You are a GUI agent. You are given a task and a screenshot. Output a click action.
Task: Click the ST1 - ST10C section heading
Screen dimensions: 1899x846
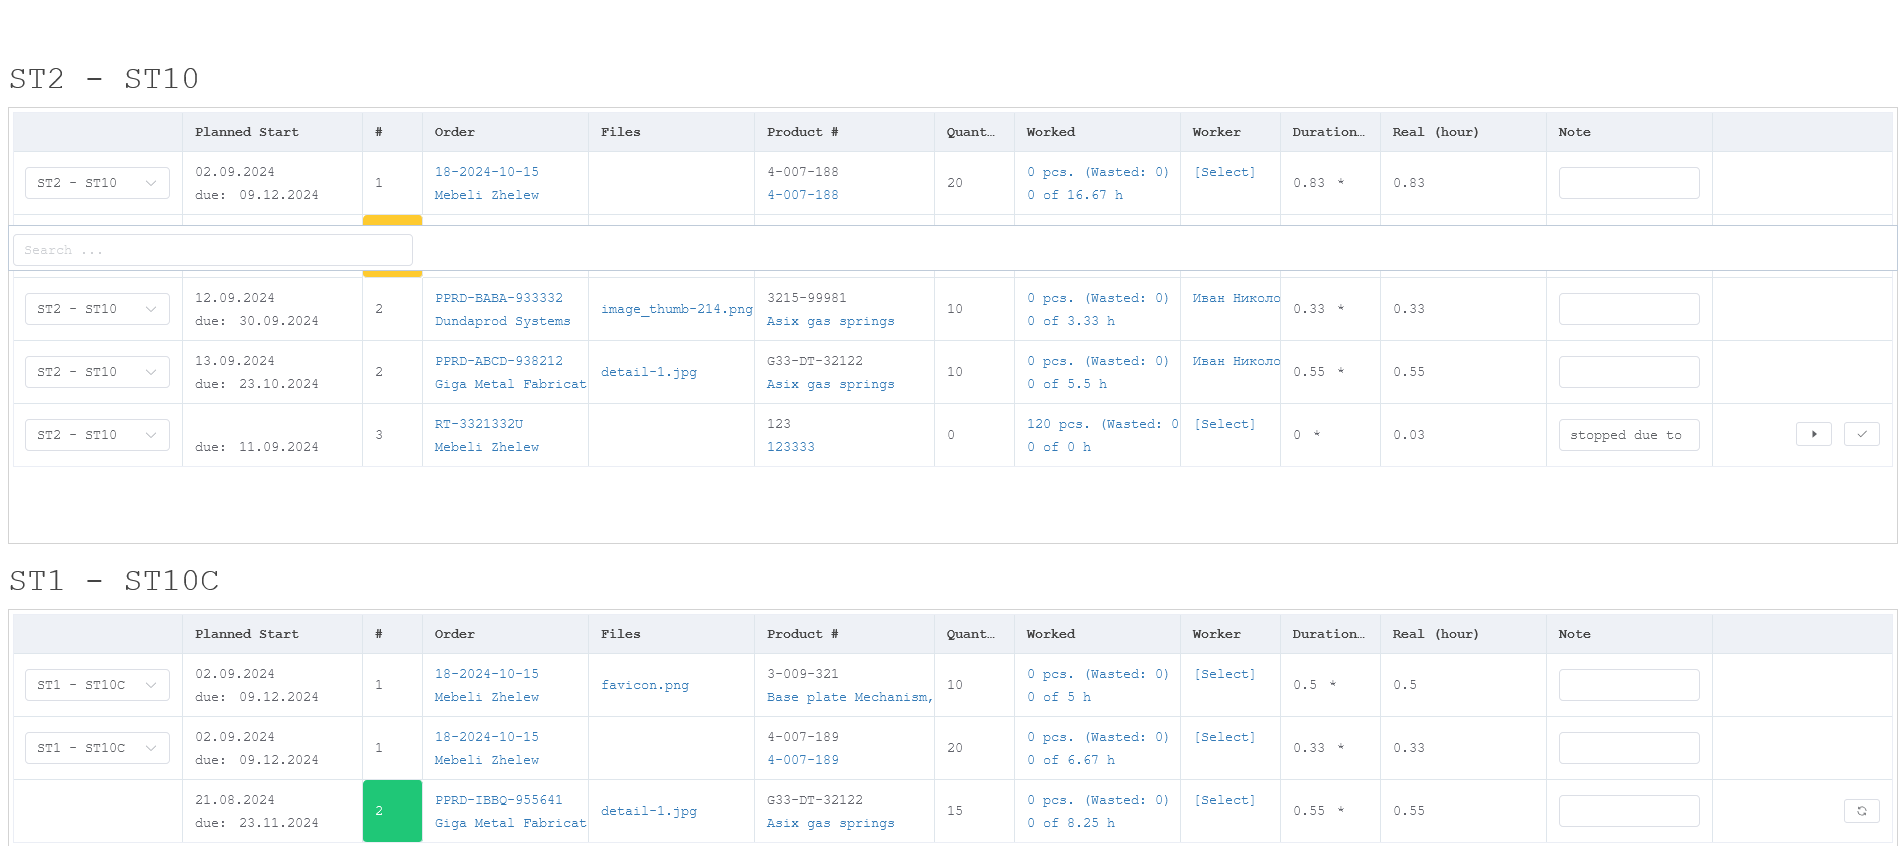click(x=114, y=580)
